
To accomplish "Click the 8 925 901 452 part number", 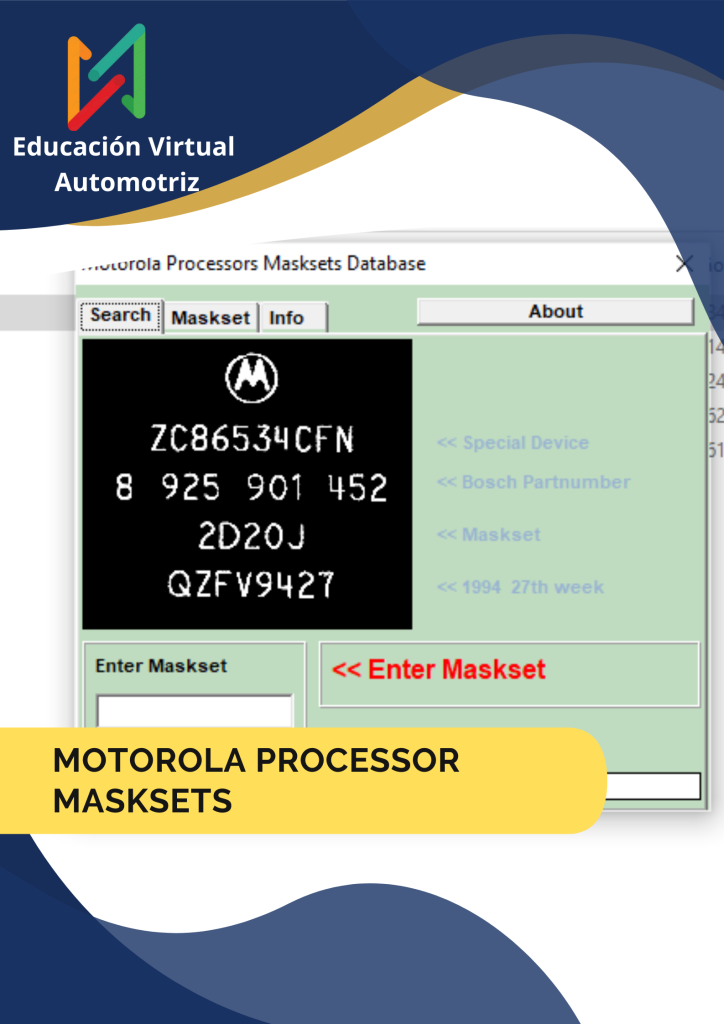I will tap(251, 488).
